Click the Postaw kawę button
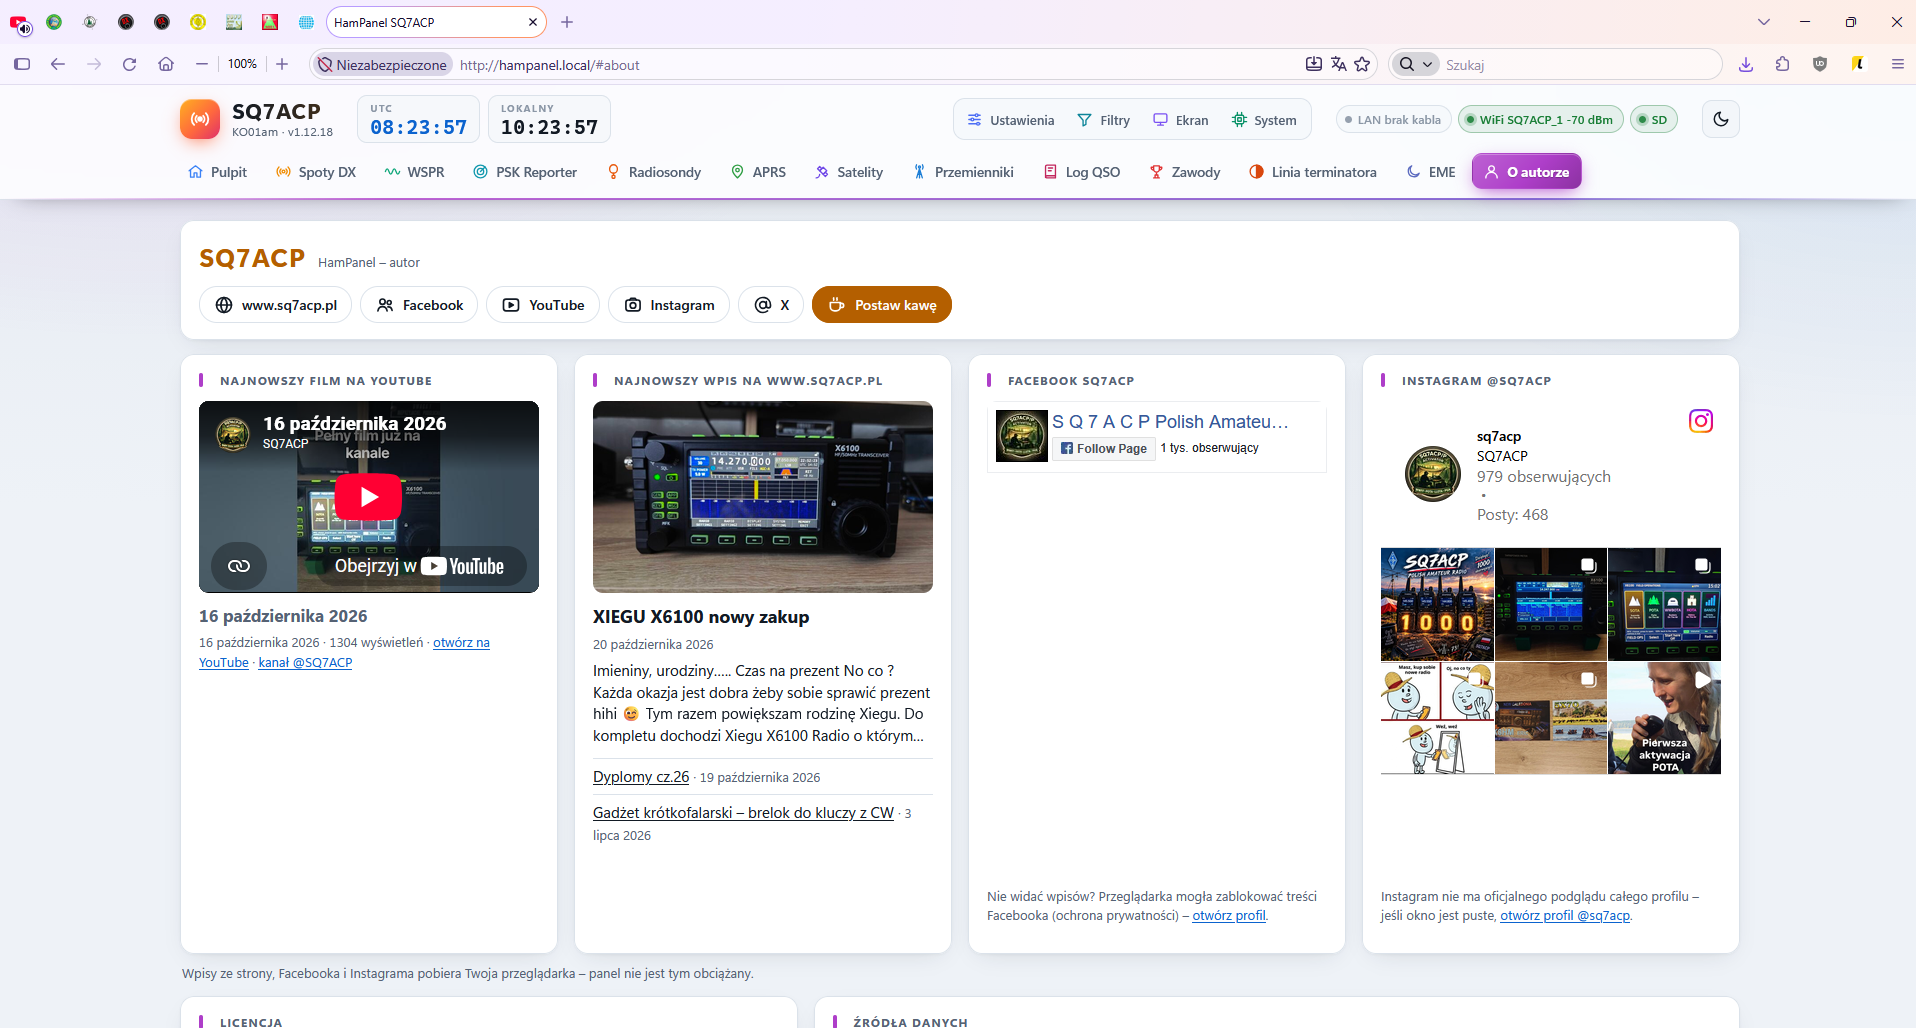Screen dimensions: 1916x1028 pos(882,305)
